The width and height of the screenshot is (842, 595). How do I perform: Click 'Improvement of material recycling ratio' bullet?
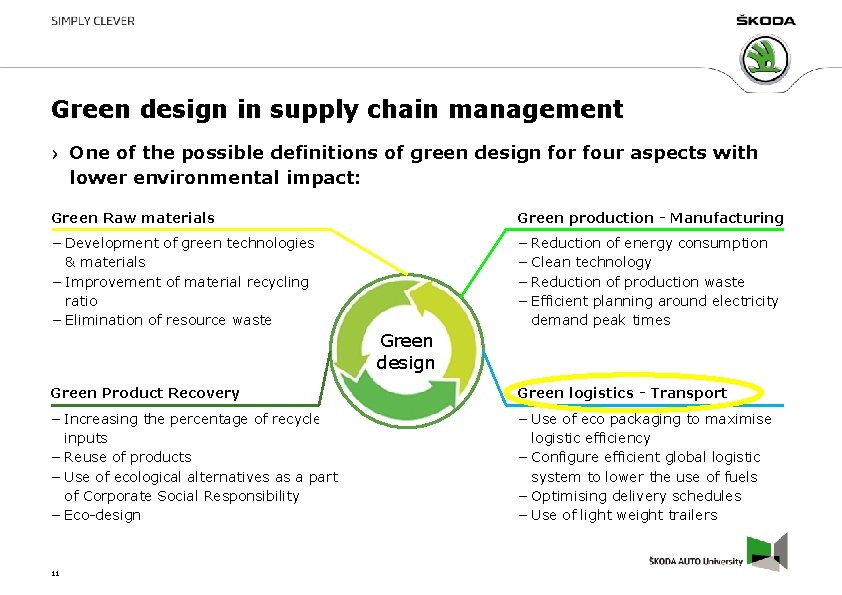click(181, 291)
